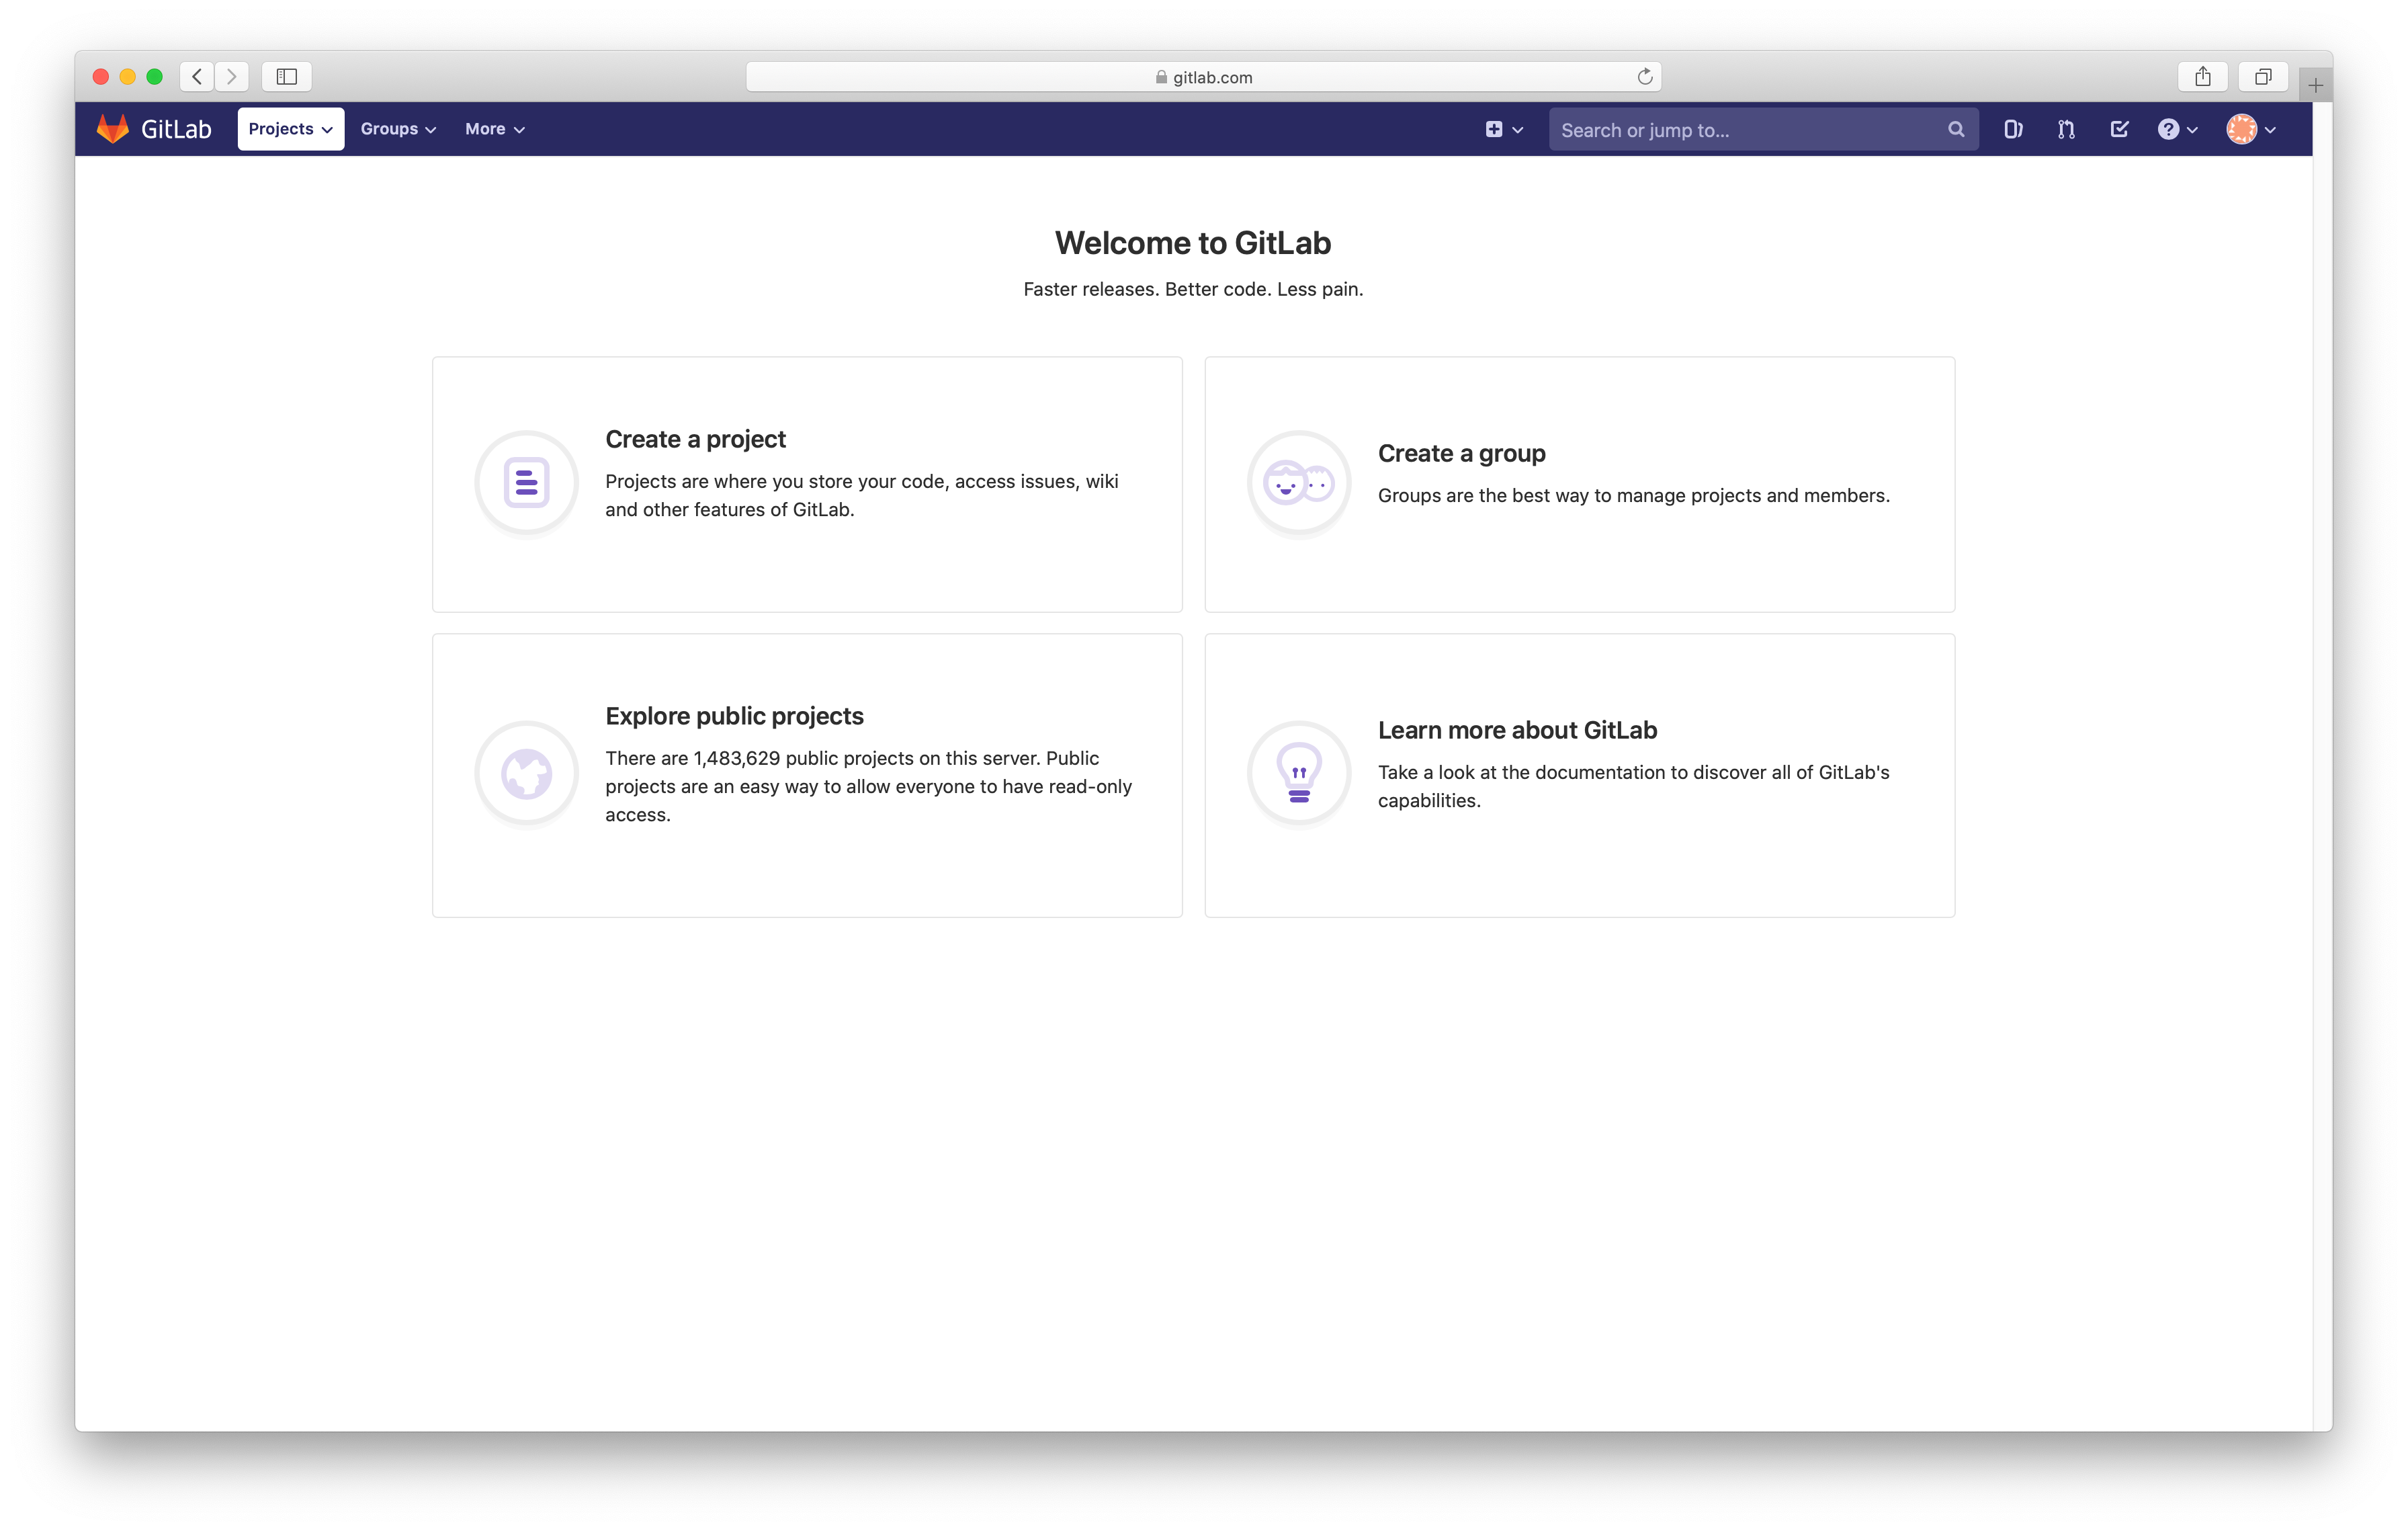The image size is (2408, 1531).
Task: Open the Projects dropdown menu
Action: [x=290, y=129]
